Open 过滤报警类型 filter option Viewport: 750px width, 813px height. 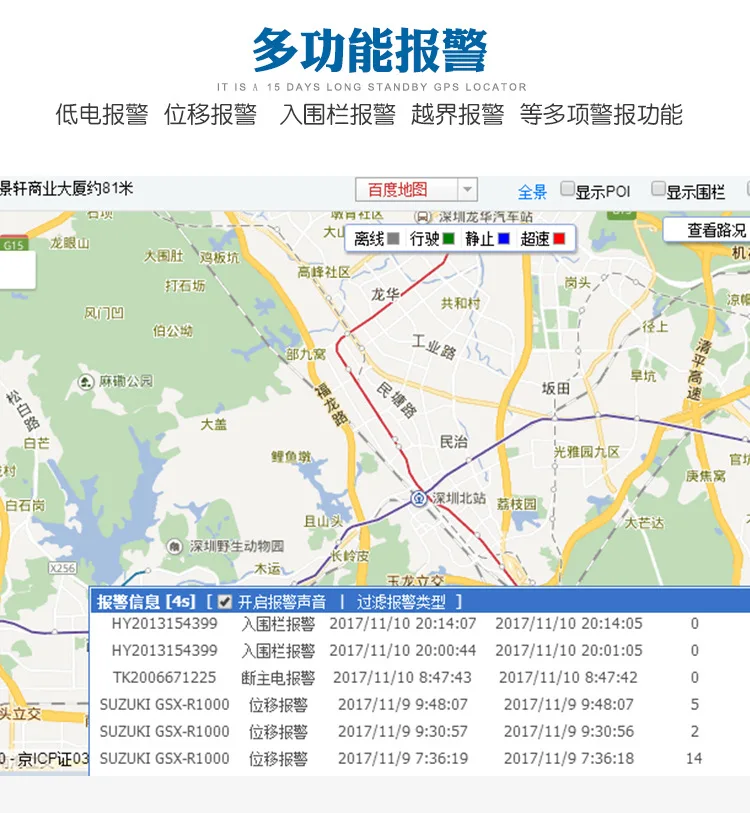[x=401, y=602]
